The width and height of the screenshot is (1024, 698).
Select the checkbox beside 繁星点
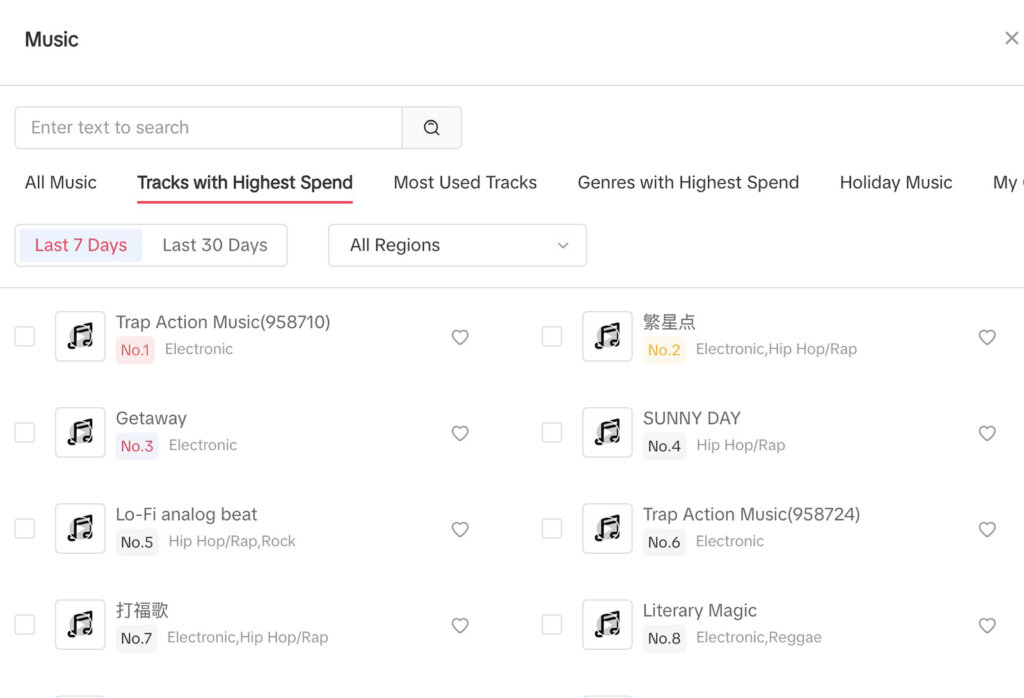551,337
